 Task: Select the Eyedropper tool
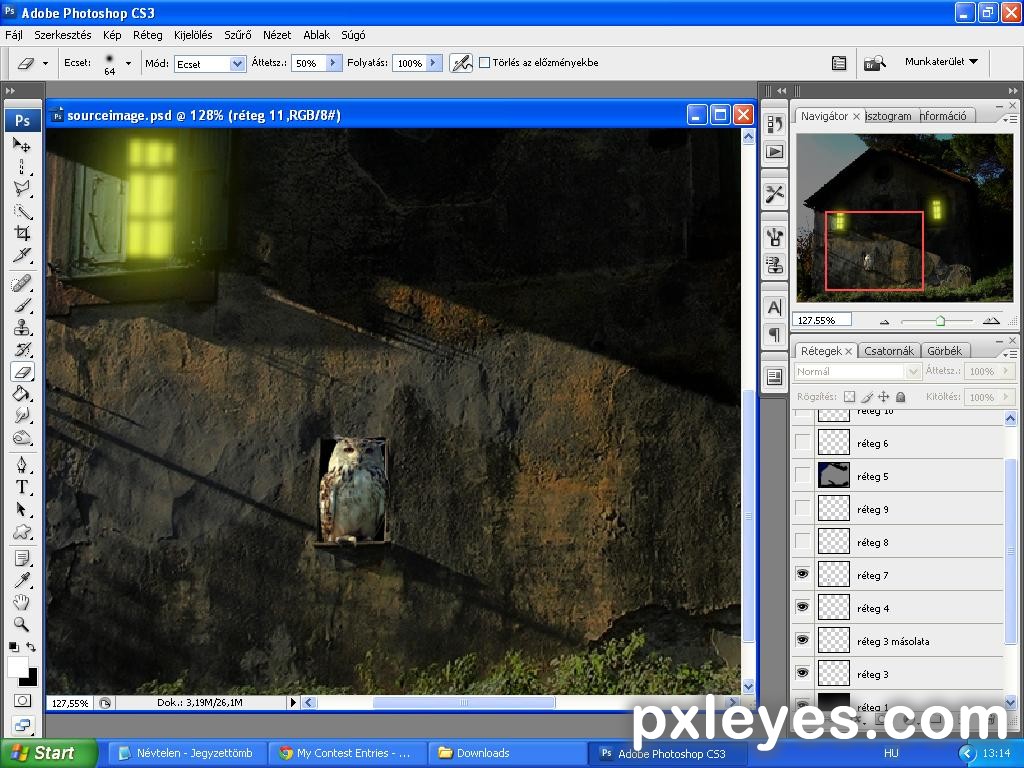point(22,581)
